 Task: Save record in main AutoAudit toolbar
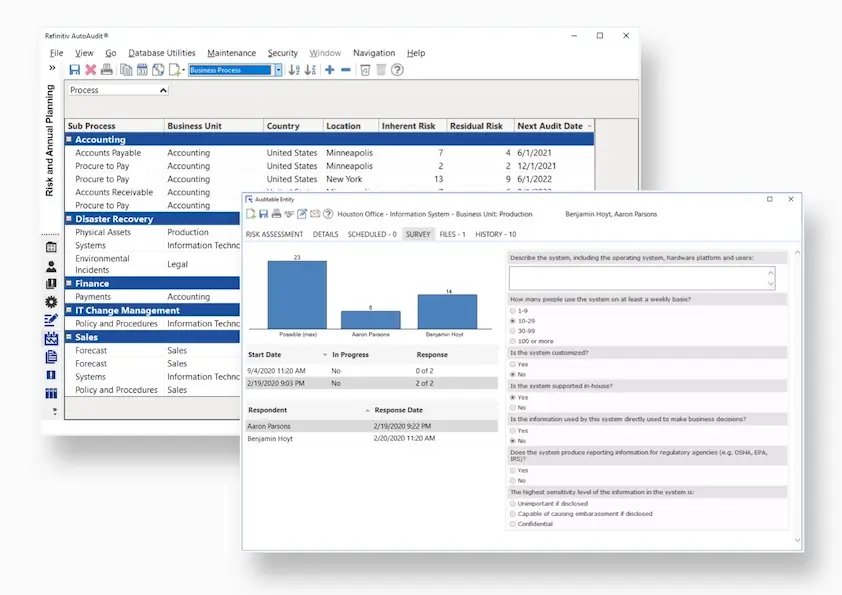click(x=75, y=70)
